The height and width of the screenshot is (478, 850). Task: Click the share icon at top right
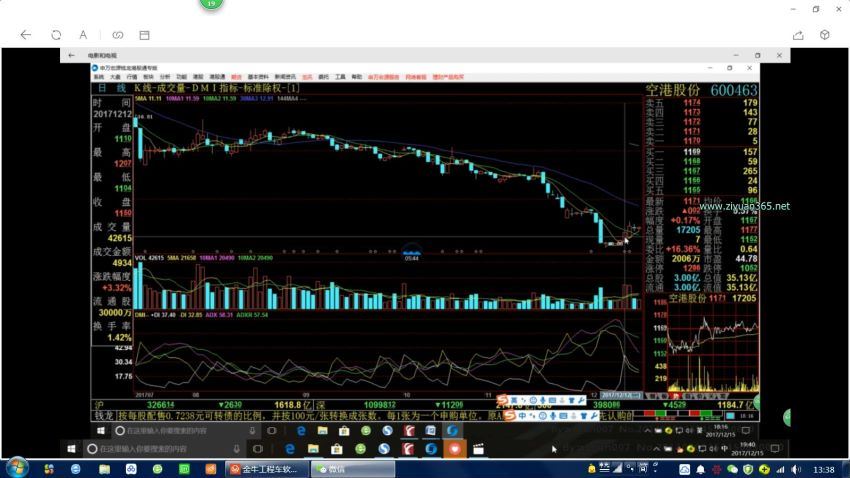coord(798,35)
